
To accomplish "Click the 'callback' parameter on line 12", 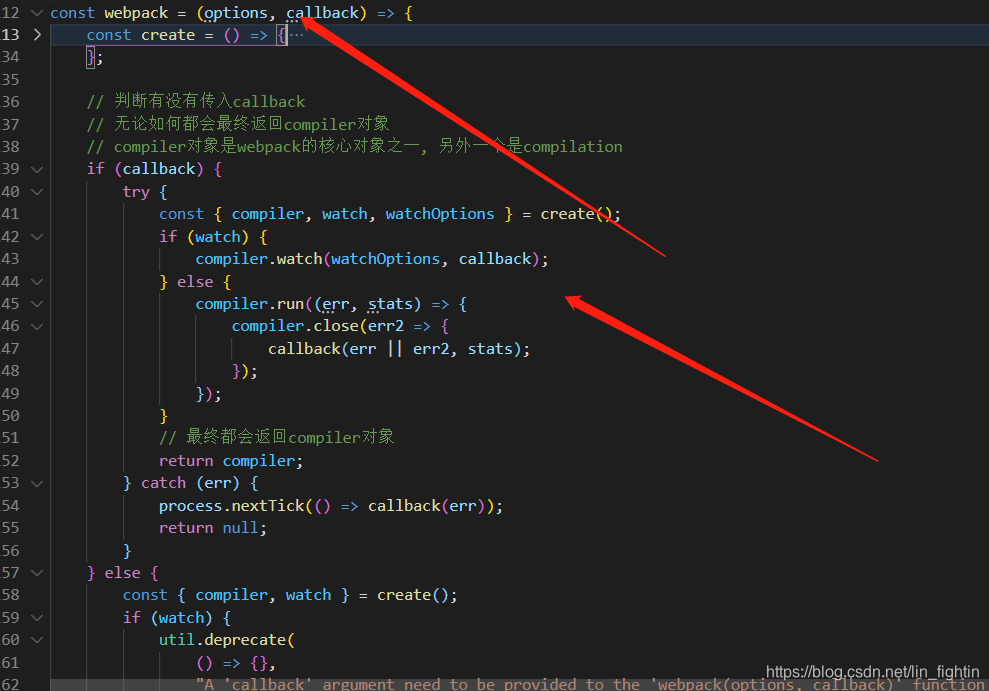I will click(x=322, y=13).
